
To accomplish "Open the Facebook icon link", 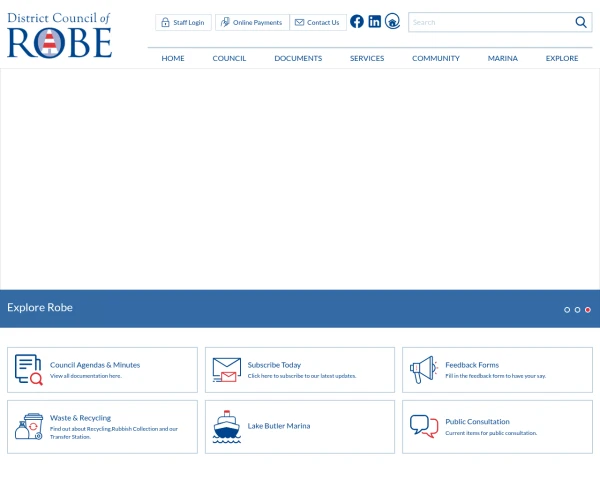I will point(357,21).
